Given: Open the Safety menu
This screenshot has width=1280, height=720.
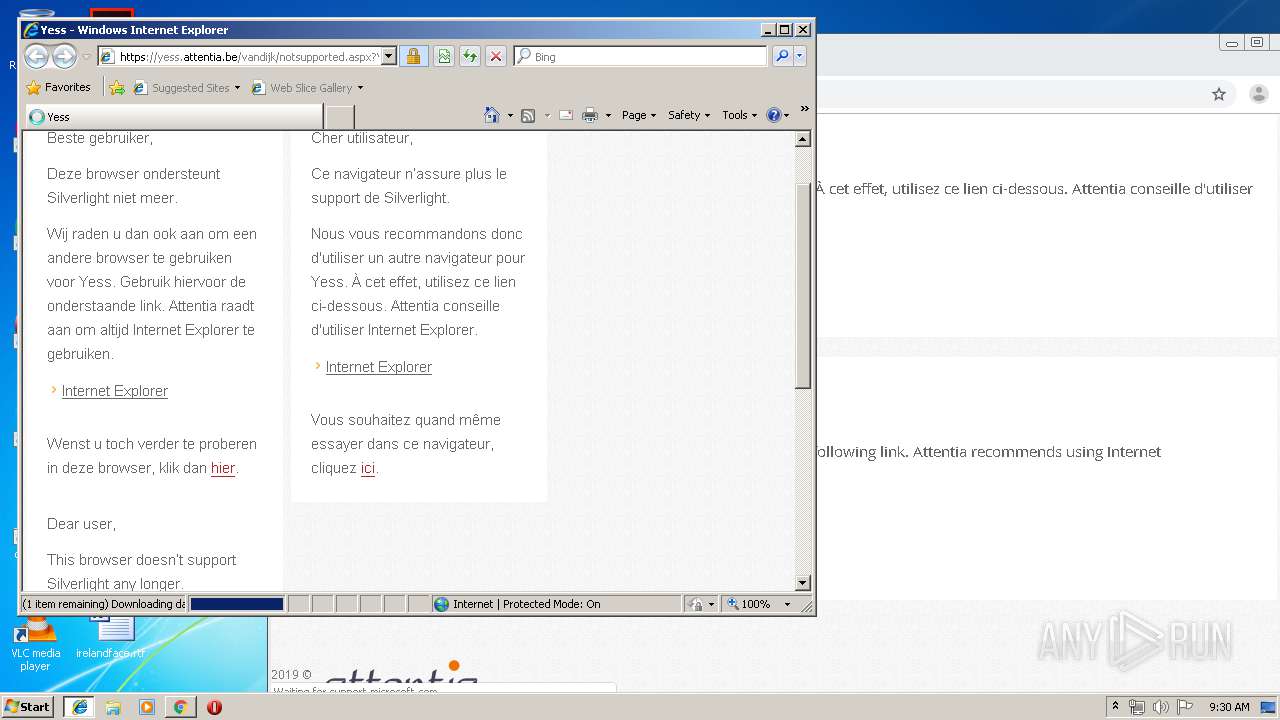Looking at the screenshot, I should click(689, 115).
